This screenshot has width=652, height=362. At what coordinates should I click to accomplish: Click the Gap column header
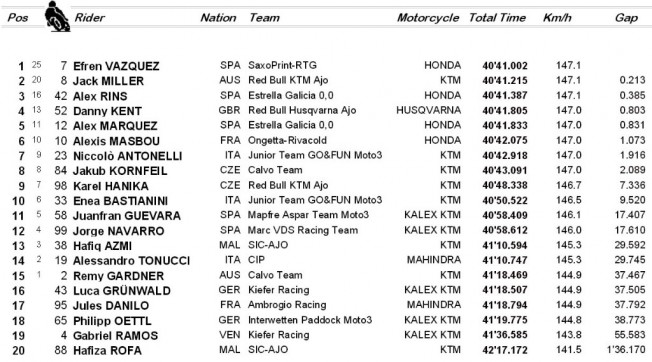click(x=626, y=18)
